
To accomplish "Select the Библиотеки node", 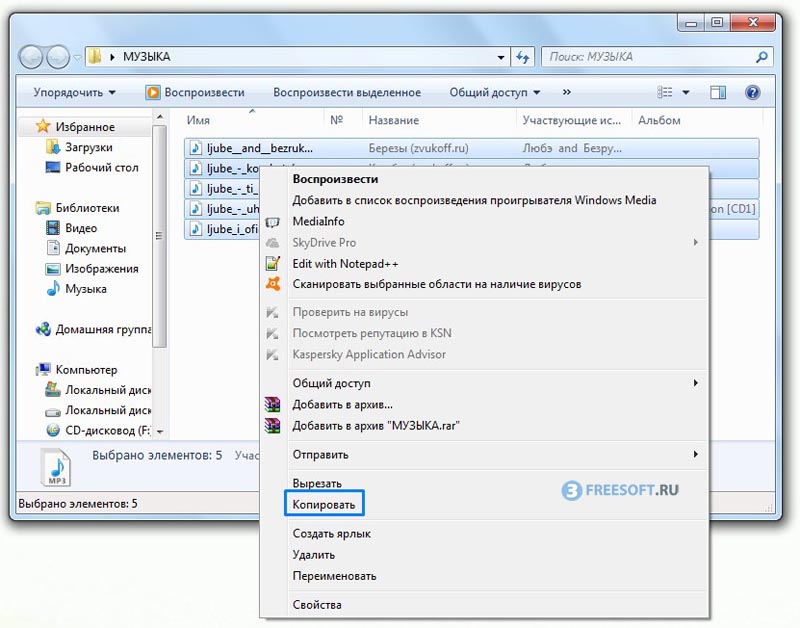I will (x=87, y=208).
